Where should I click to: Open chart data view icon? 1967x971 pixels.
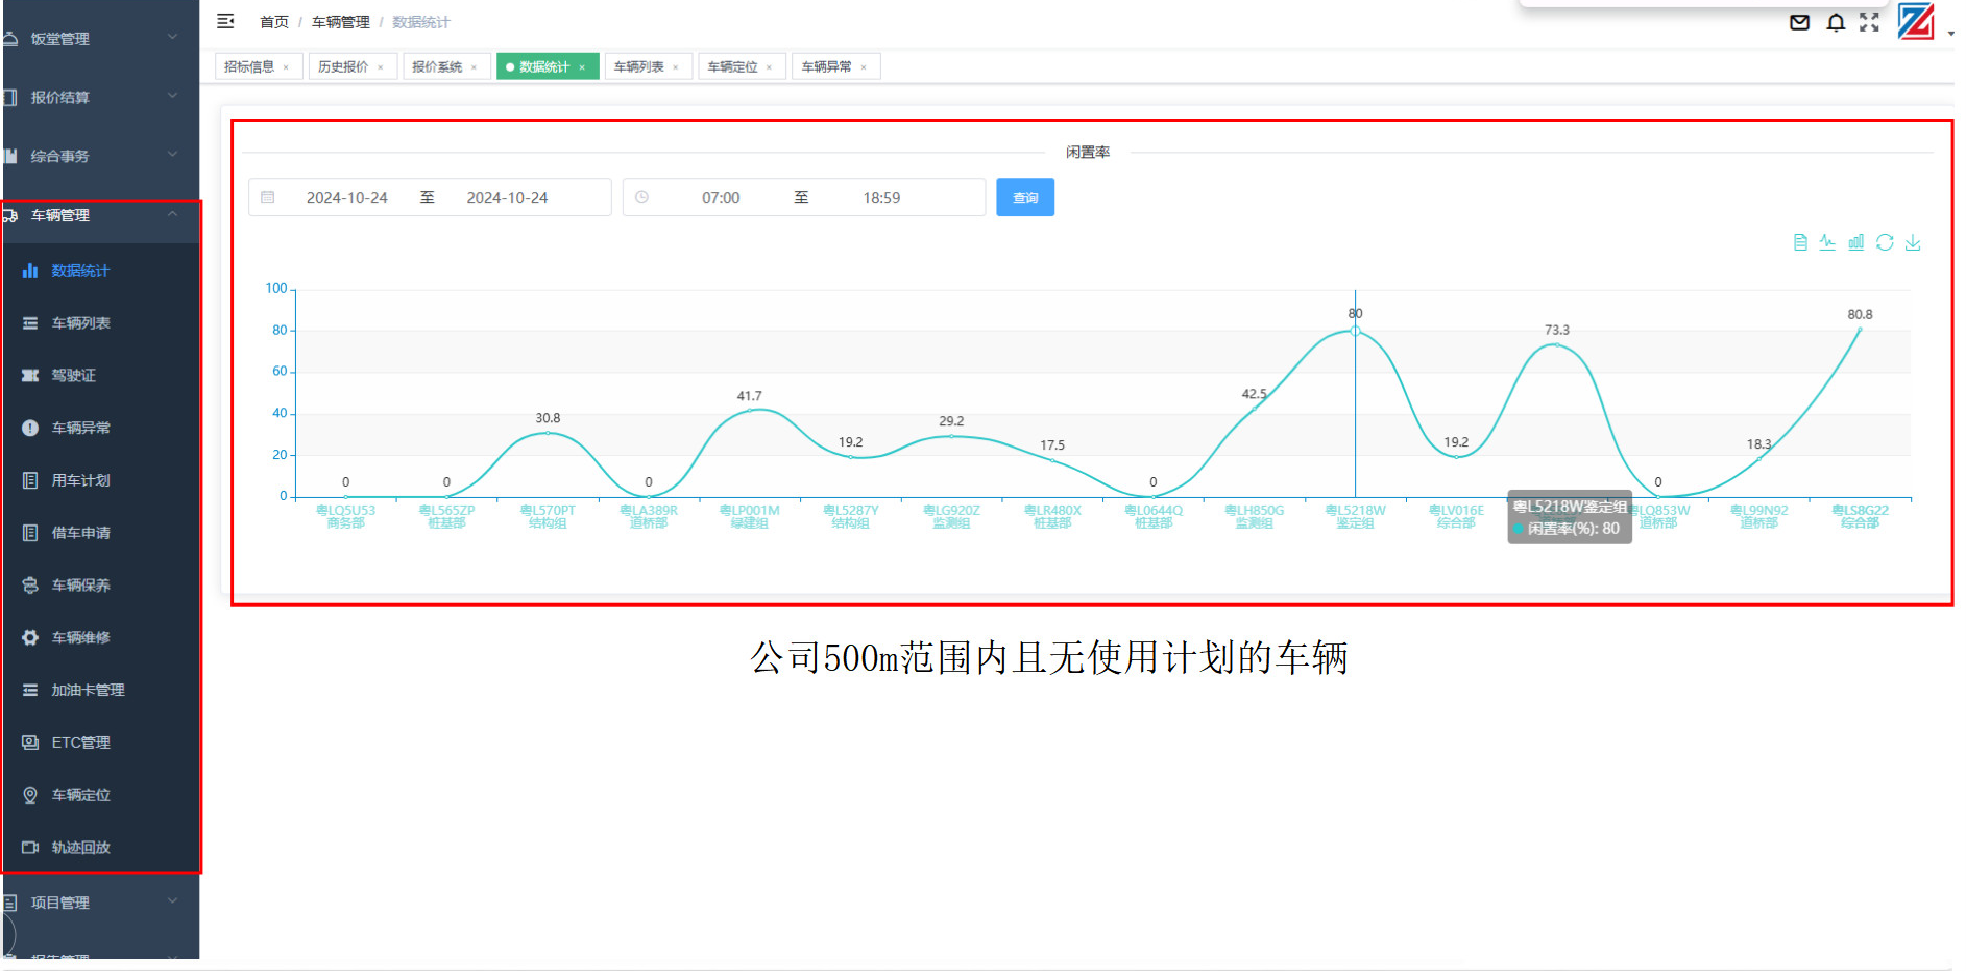1800,243
